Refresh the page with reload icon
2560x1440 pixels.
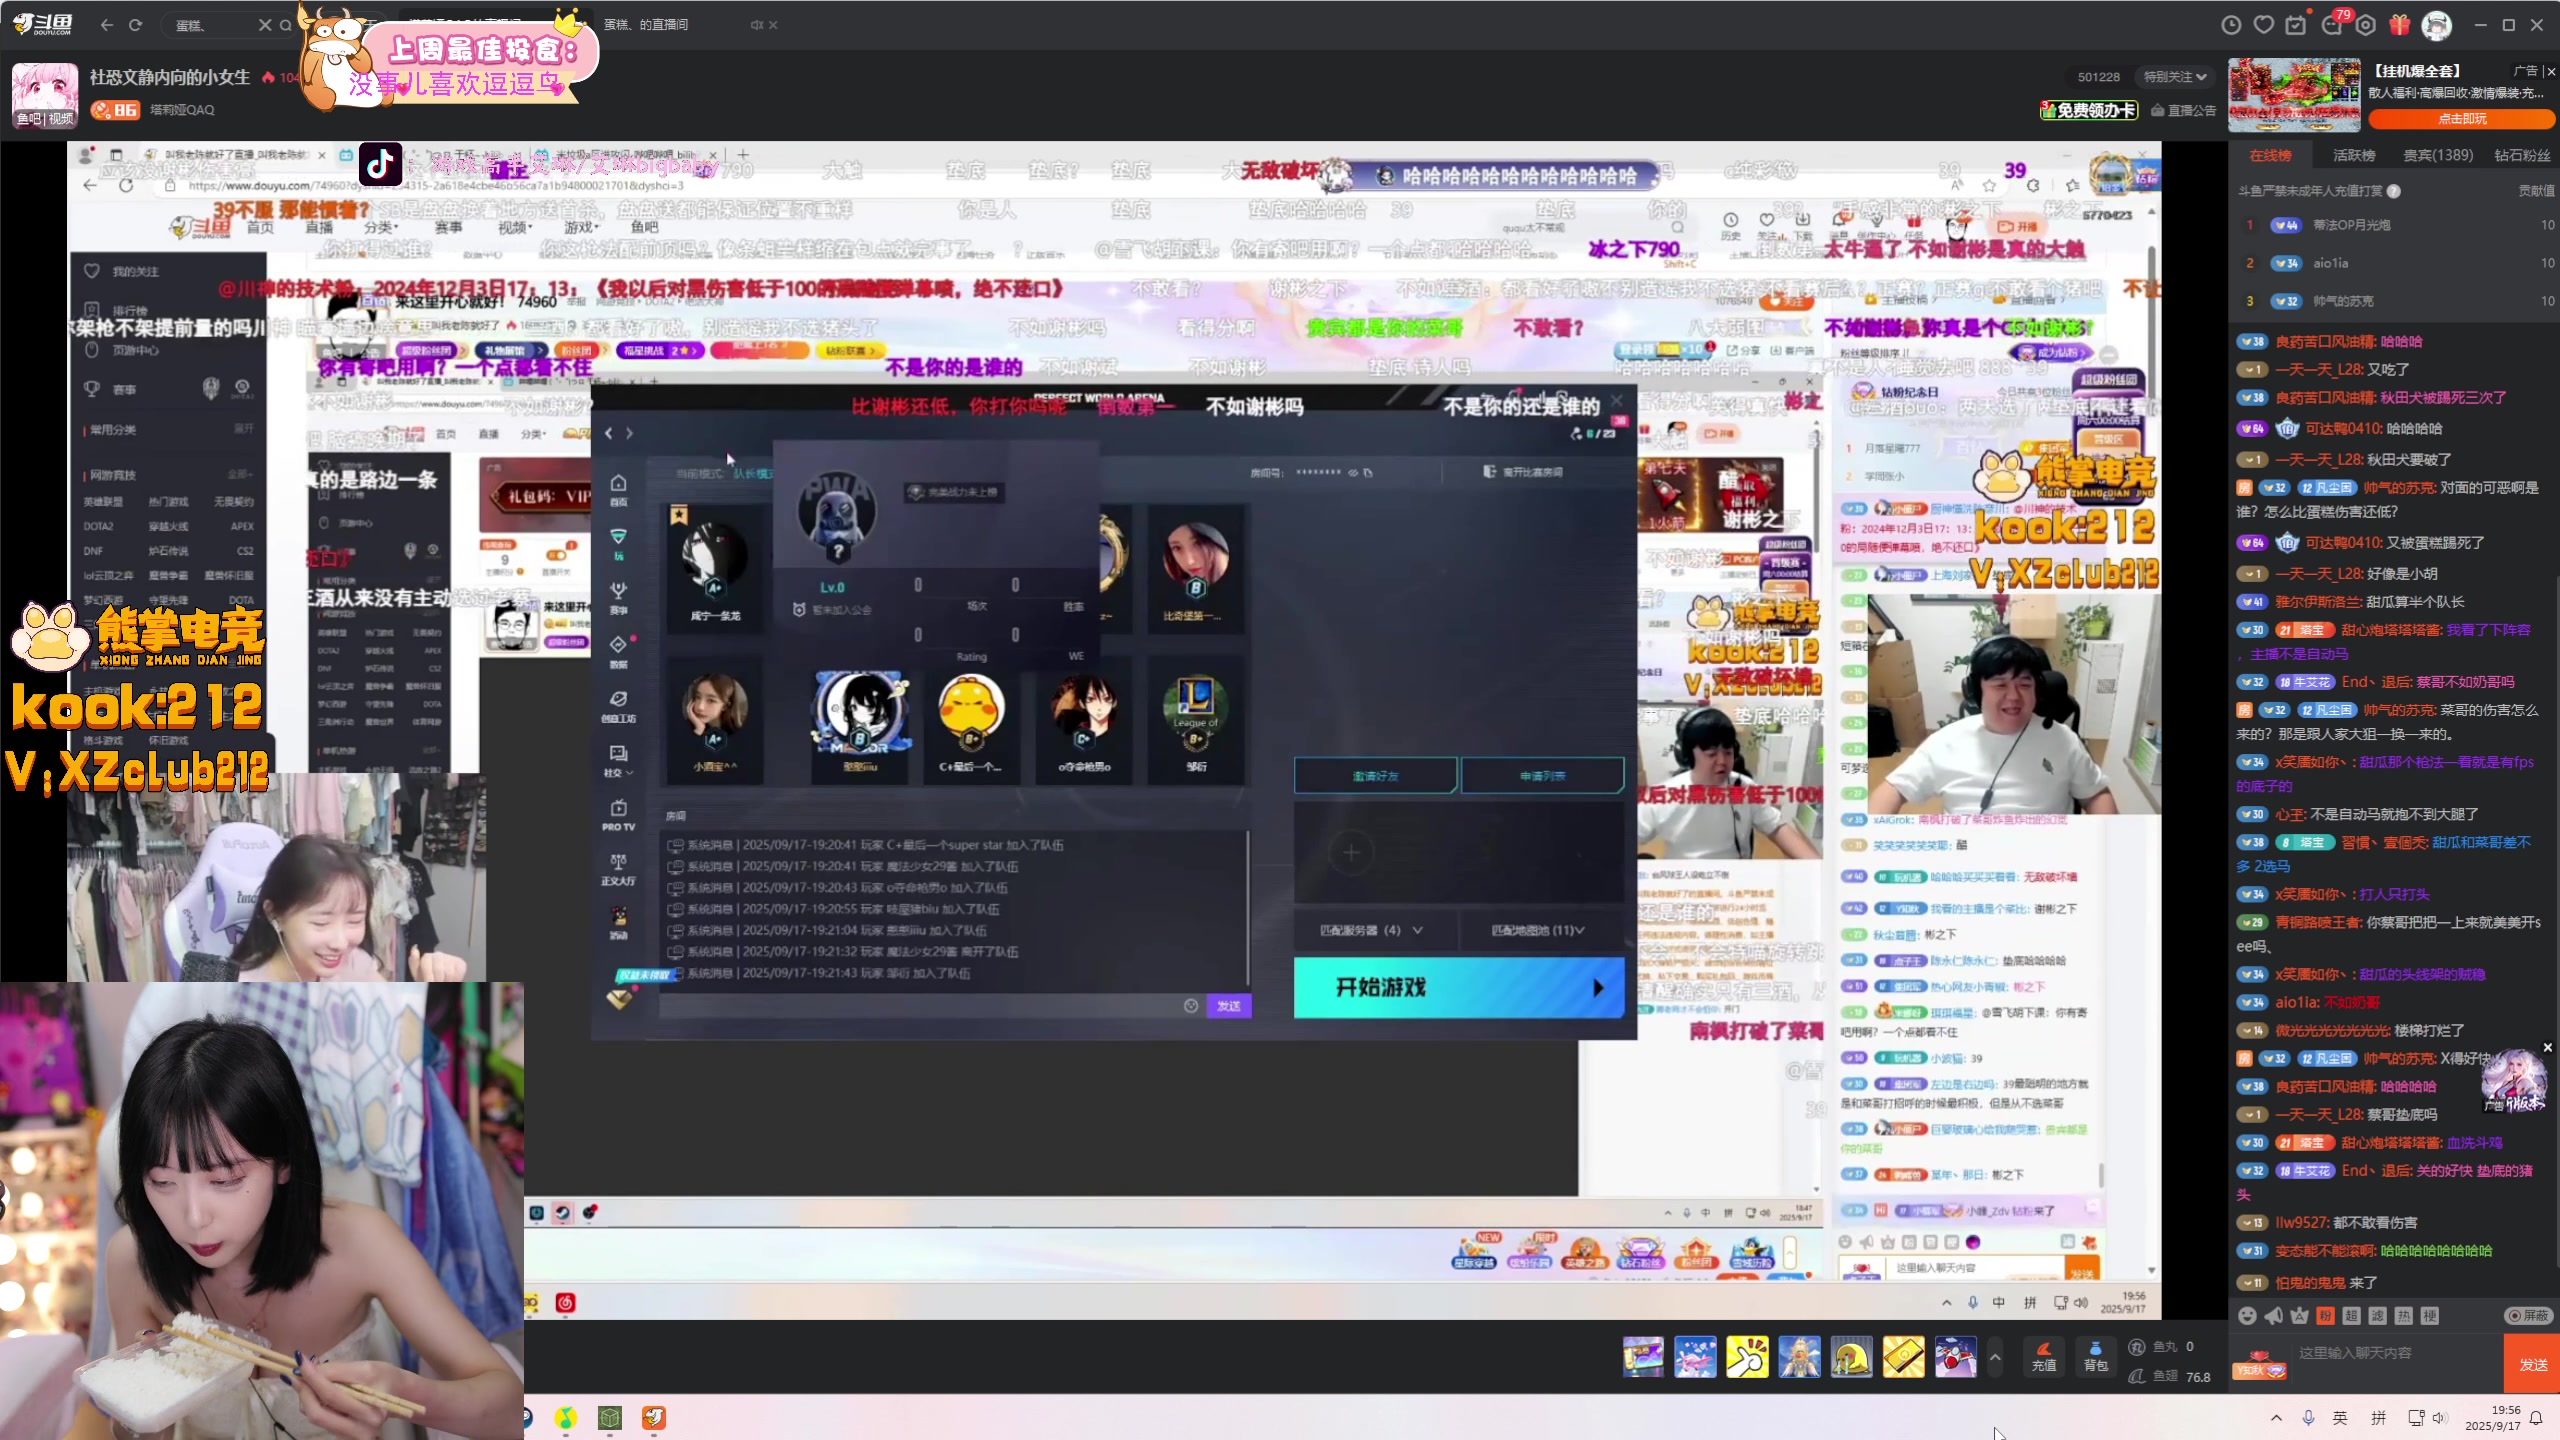click(136, 25)
